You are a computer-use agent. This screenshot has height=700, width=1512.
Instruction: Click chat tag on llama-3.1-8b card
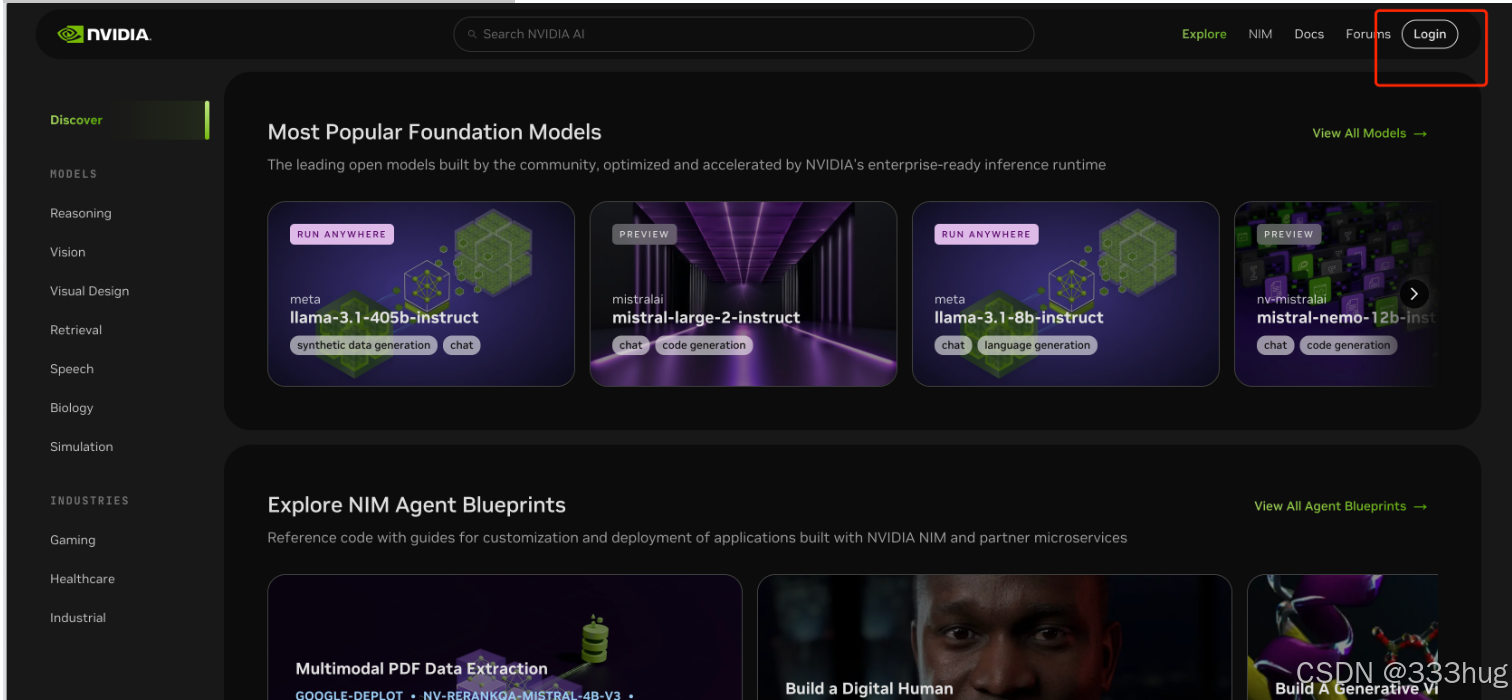click(x=954, y=345)
